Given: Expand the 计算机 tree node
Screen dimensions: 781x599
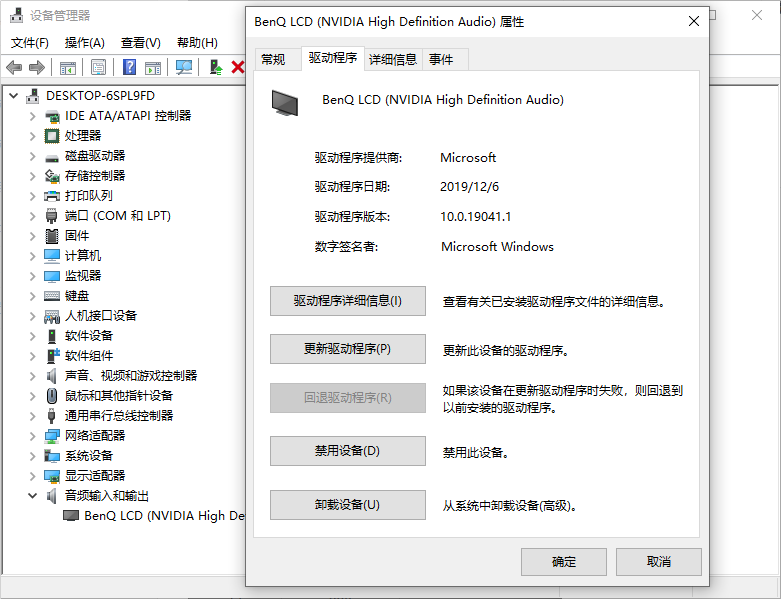Looking at the screenshot, I should pyautogui.click(x=32, y=256).
